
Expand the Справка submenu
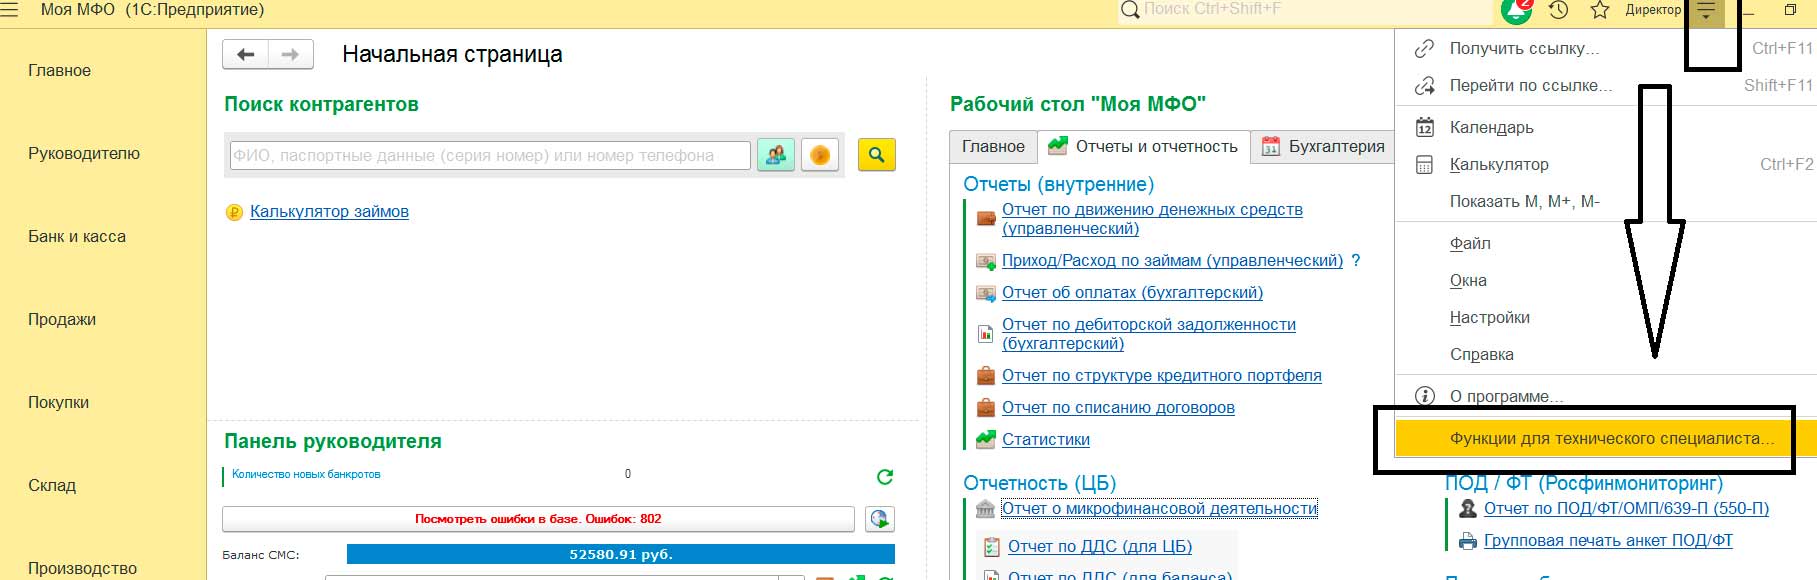[1606, 354]
